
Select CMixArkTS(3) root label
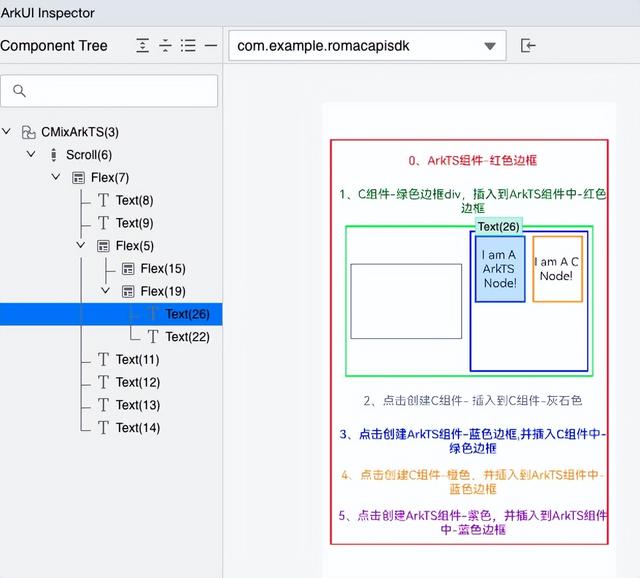[80, 133]
